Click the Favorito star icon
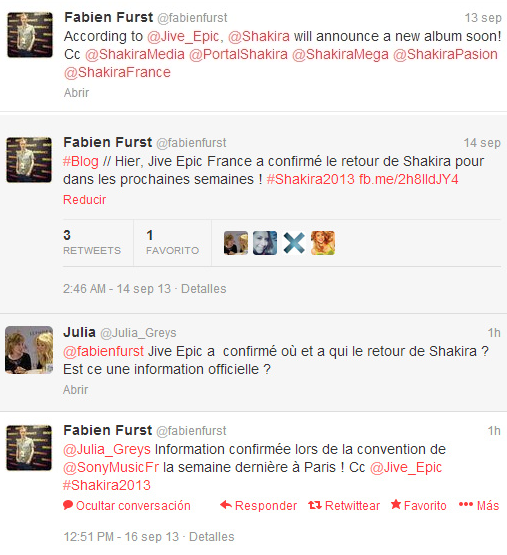Screen dimensions: 507x555 click(x=396, y=504)
